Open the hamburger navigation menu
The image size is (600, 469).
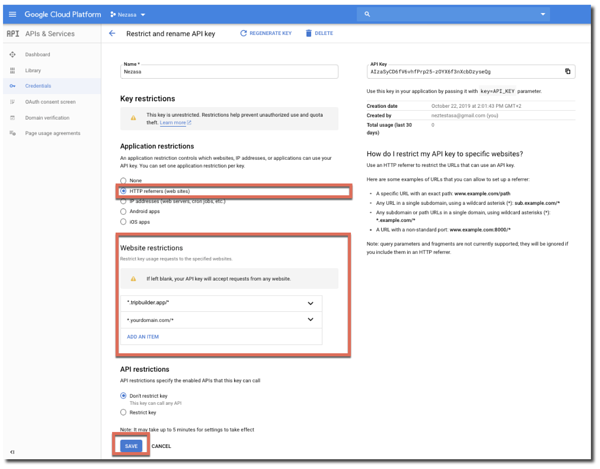click(12, 15)
